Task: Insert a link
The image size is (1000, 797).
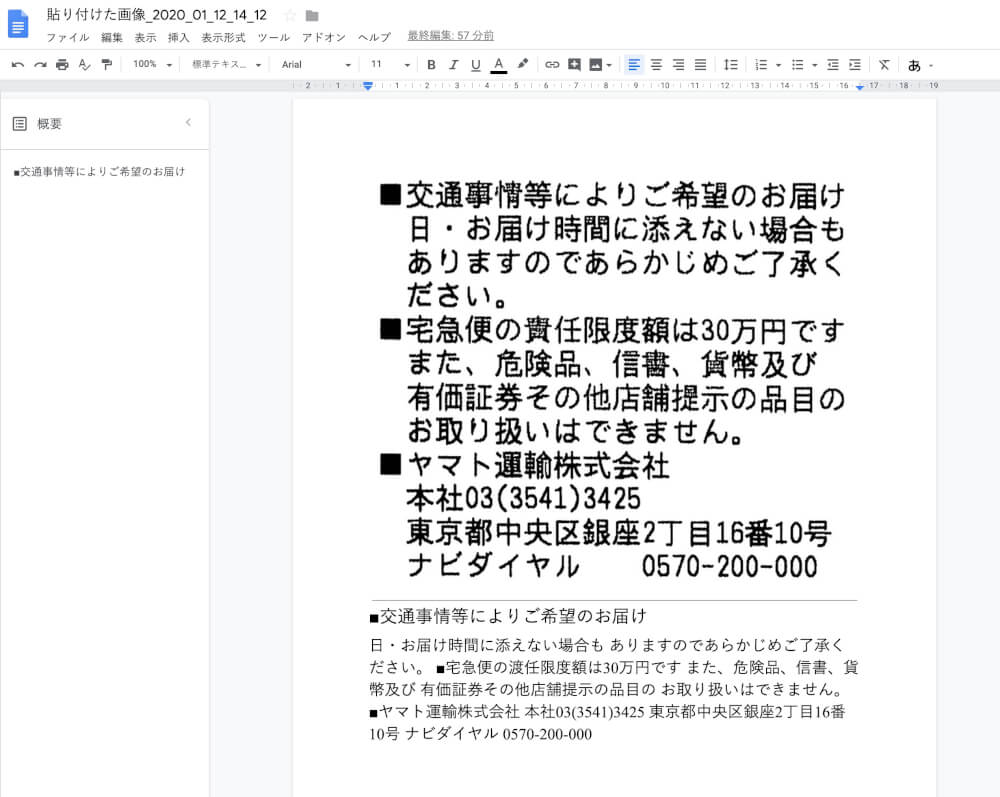Action: click(552, 64)
